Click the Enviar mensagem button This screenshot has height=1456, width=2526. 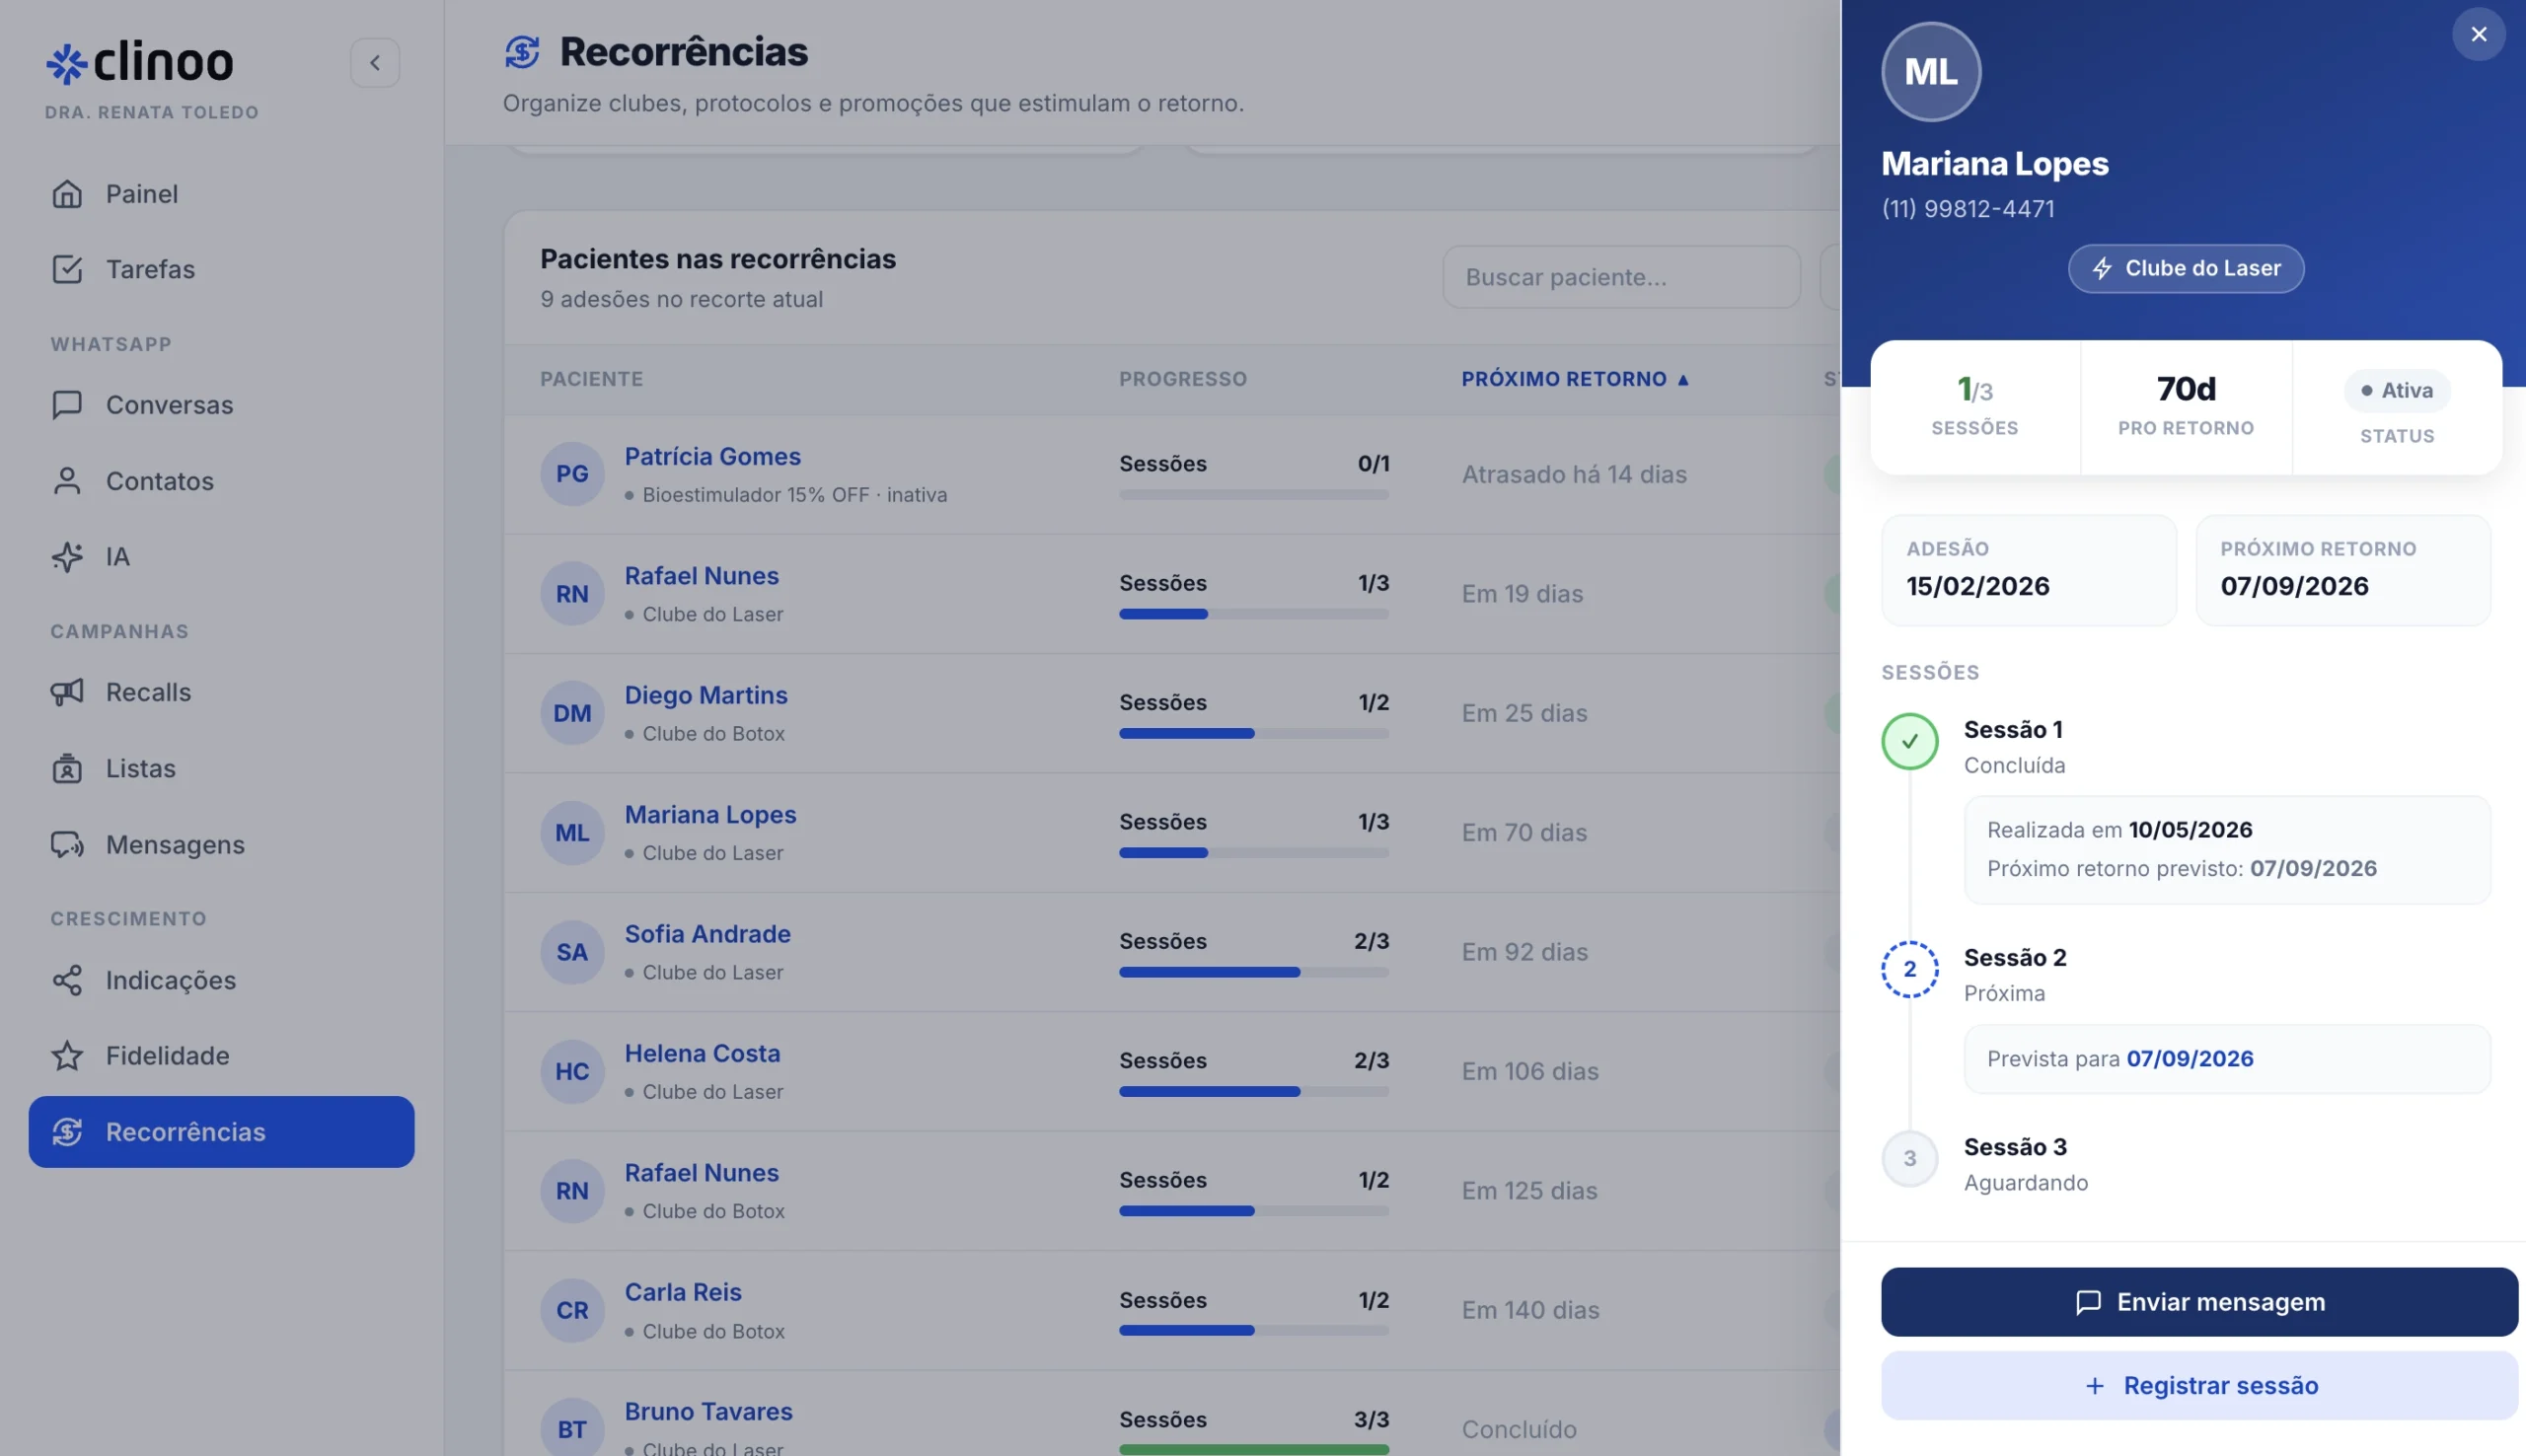(2198, 1302)
